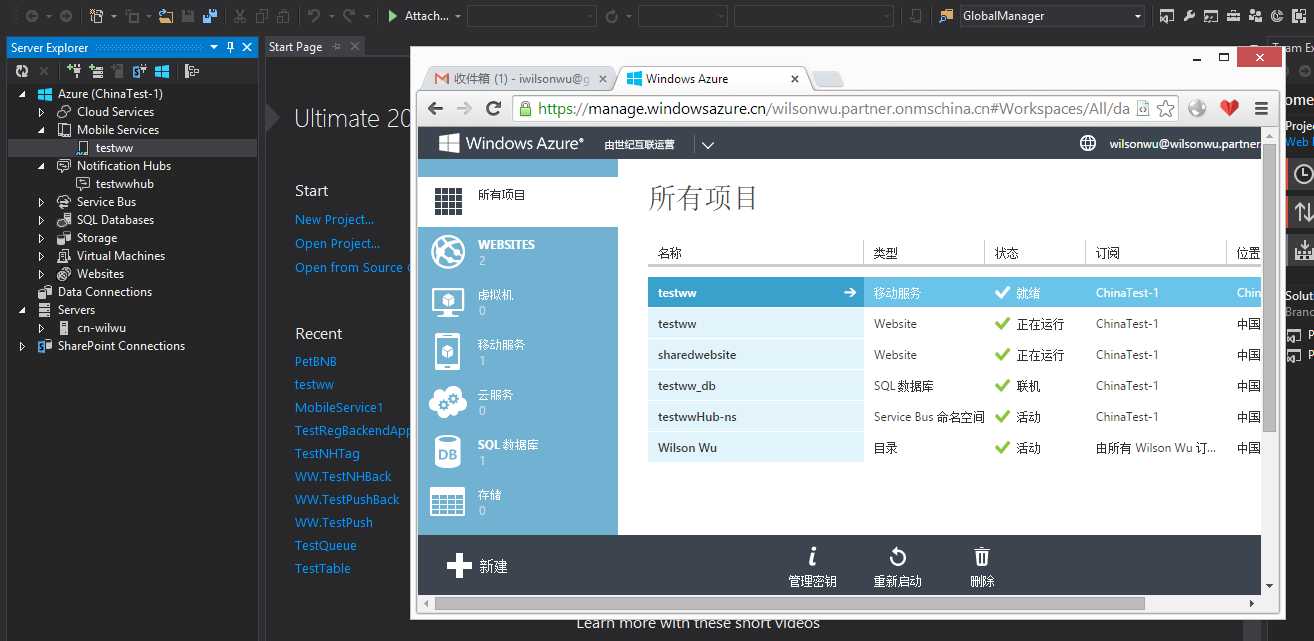Open 存储 section in the Azure sidebar
This screenshot has width=1314, height=641.
click(x=517, y=502)
